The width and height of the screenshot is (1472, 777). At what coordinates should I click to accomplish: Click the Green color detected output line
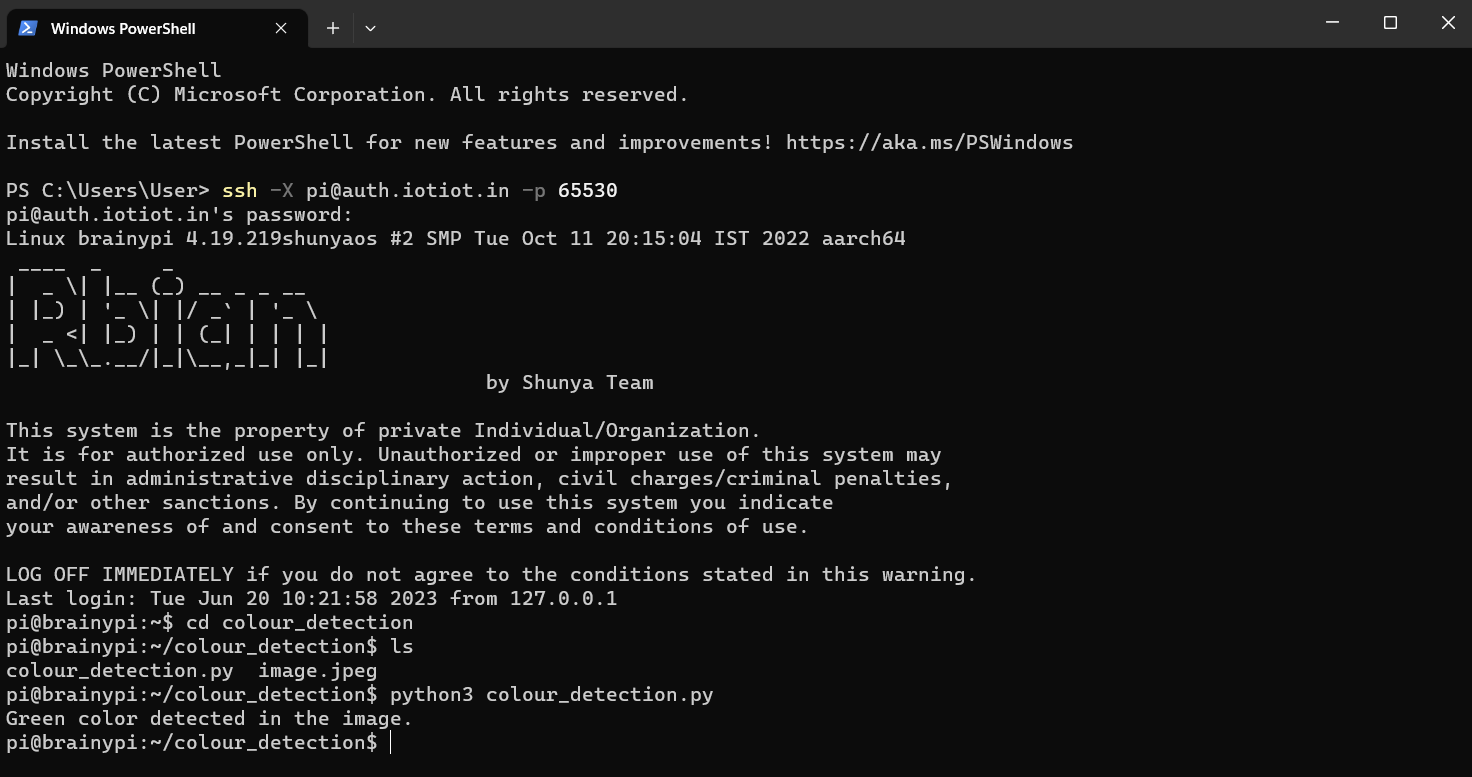(209, 719)
